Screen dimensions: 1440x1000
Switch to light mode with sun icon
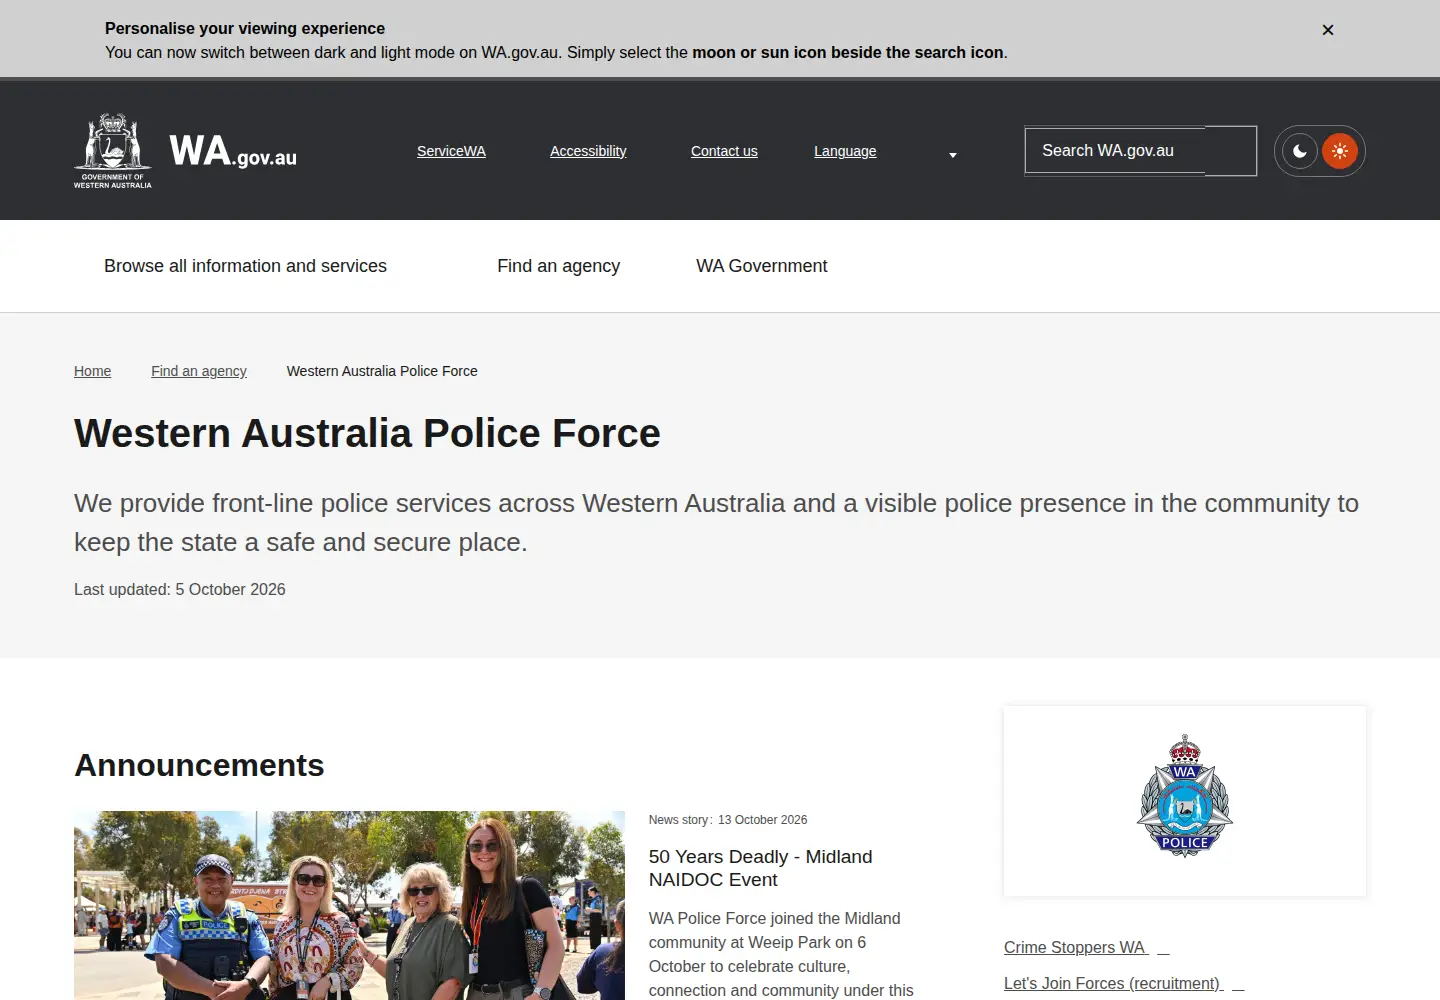click(1340, 151)
